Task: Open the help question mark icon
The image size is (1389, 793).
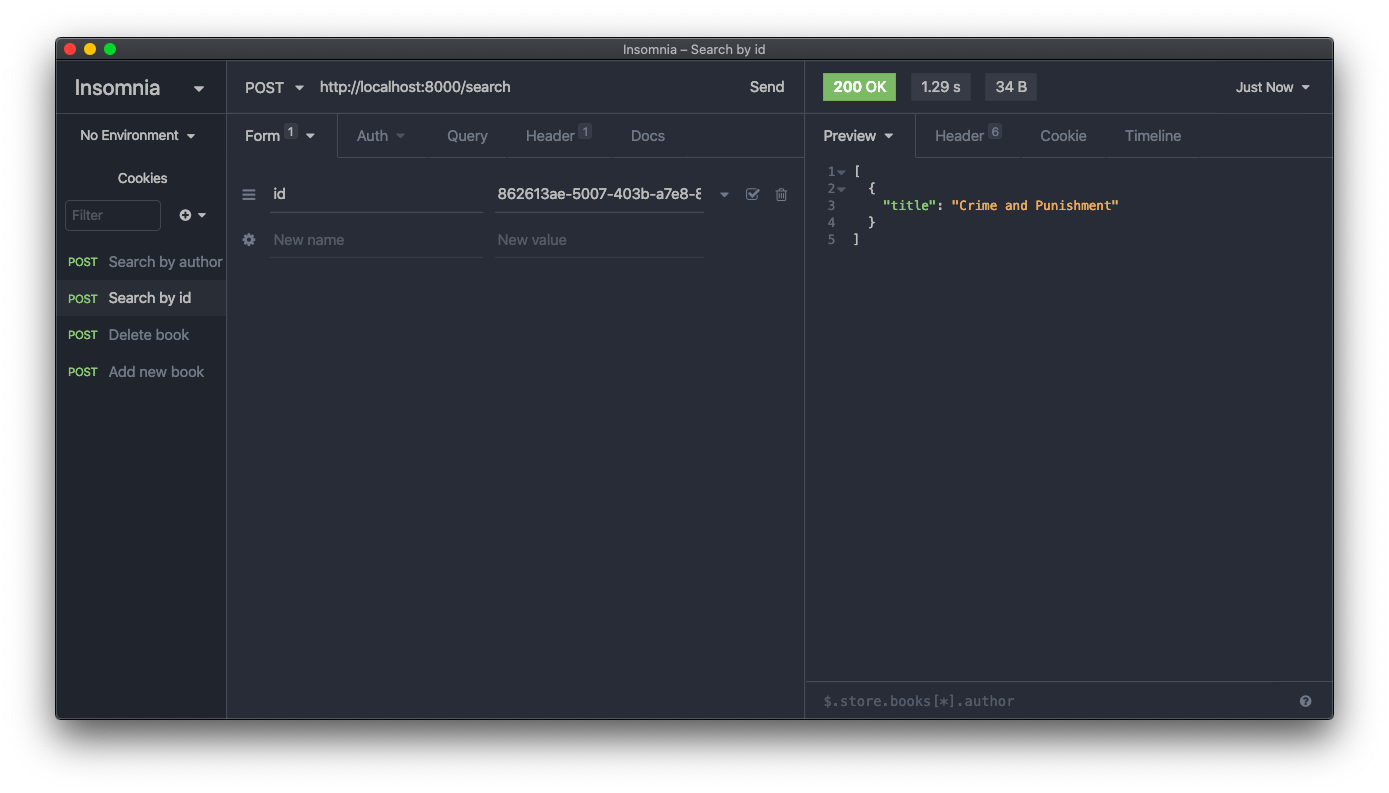Action: [x=1305, y=701]
